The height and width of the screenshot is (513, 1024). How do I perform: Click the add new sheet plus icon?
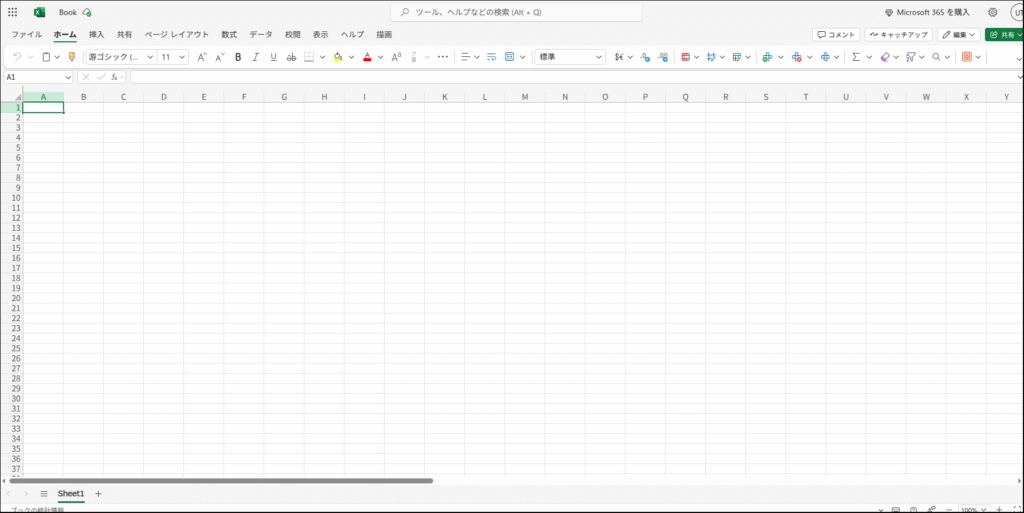[98, 494]
